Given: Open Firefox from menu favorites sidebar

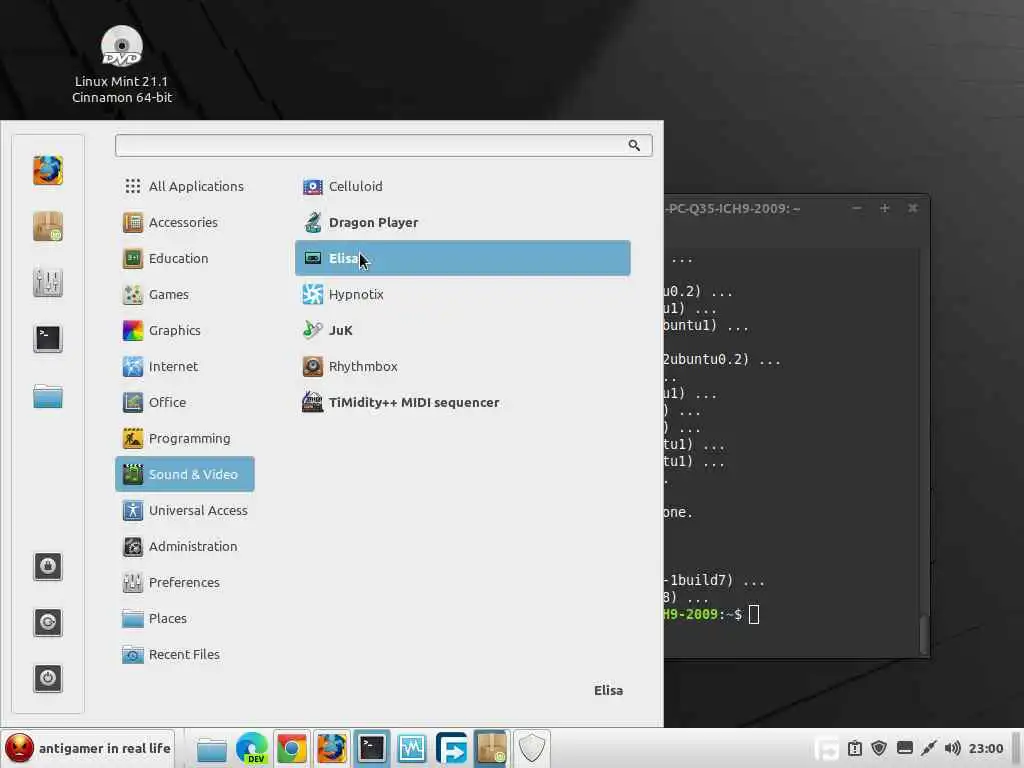Looking at the screenshot, I should tap(48, 170).
